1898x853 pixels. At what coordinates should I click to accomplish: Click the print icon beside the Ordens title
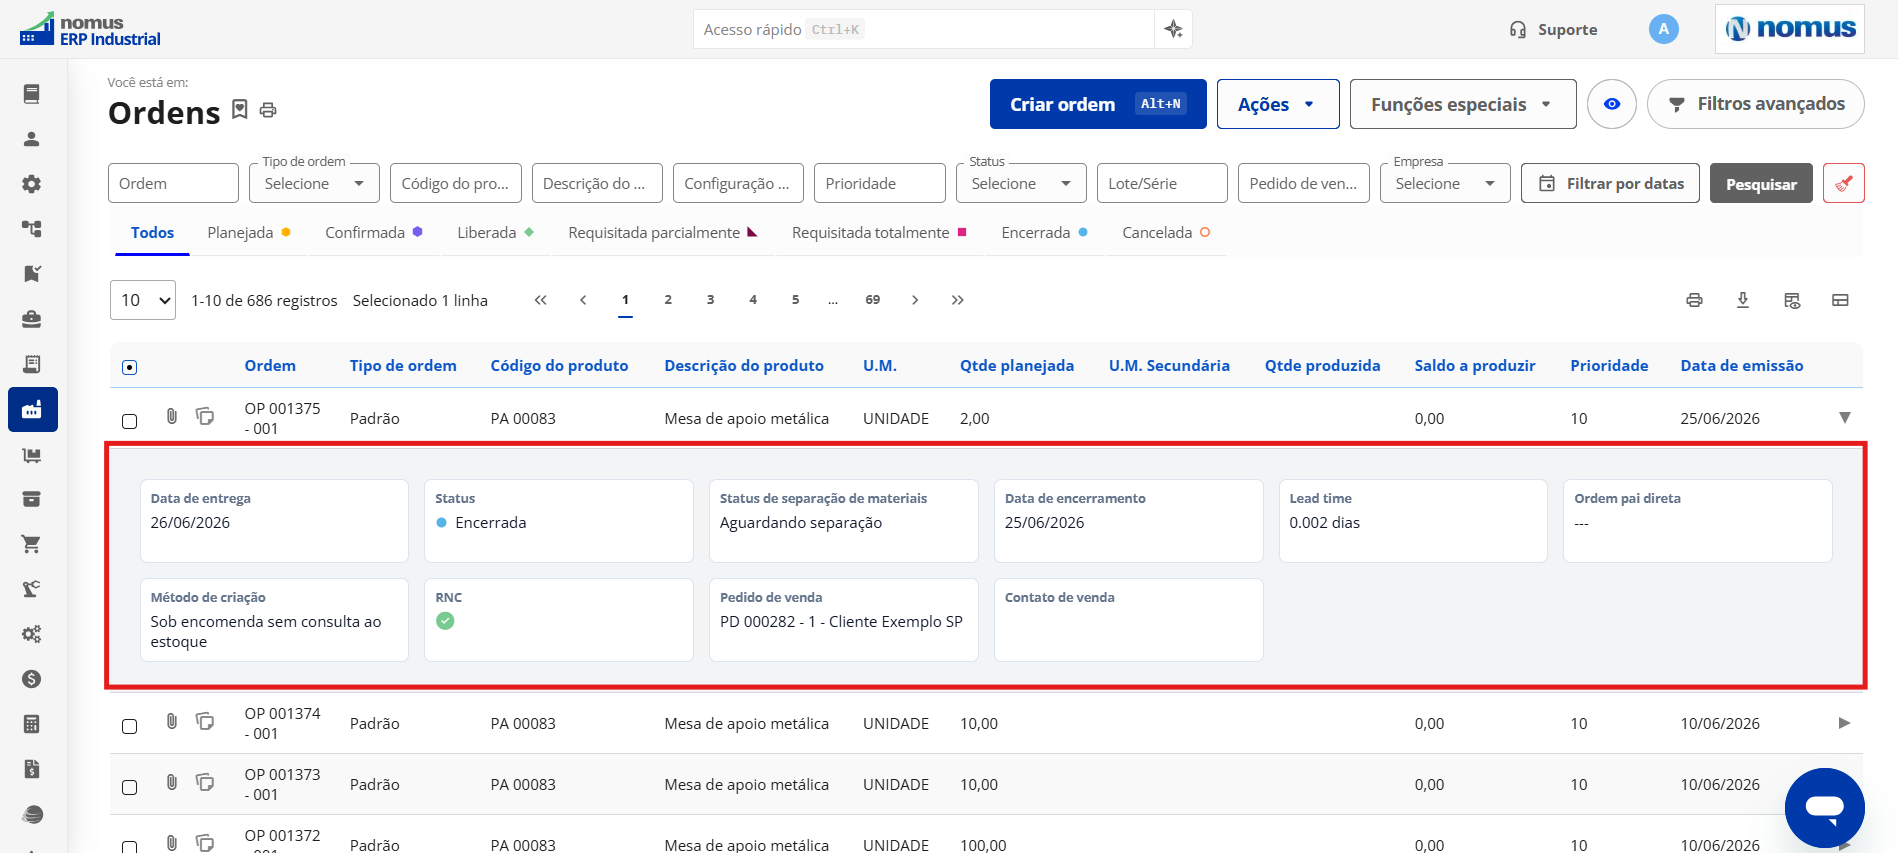[x=268, y=110]
